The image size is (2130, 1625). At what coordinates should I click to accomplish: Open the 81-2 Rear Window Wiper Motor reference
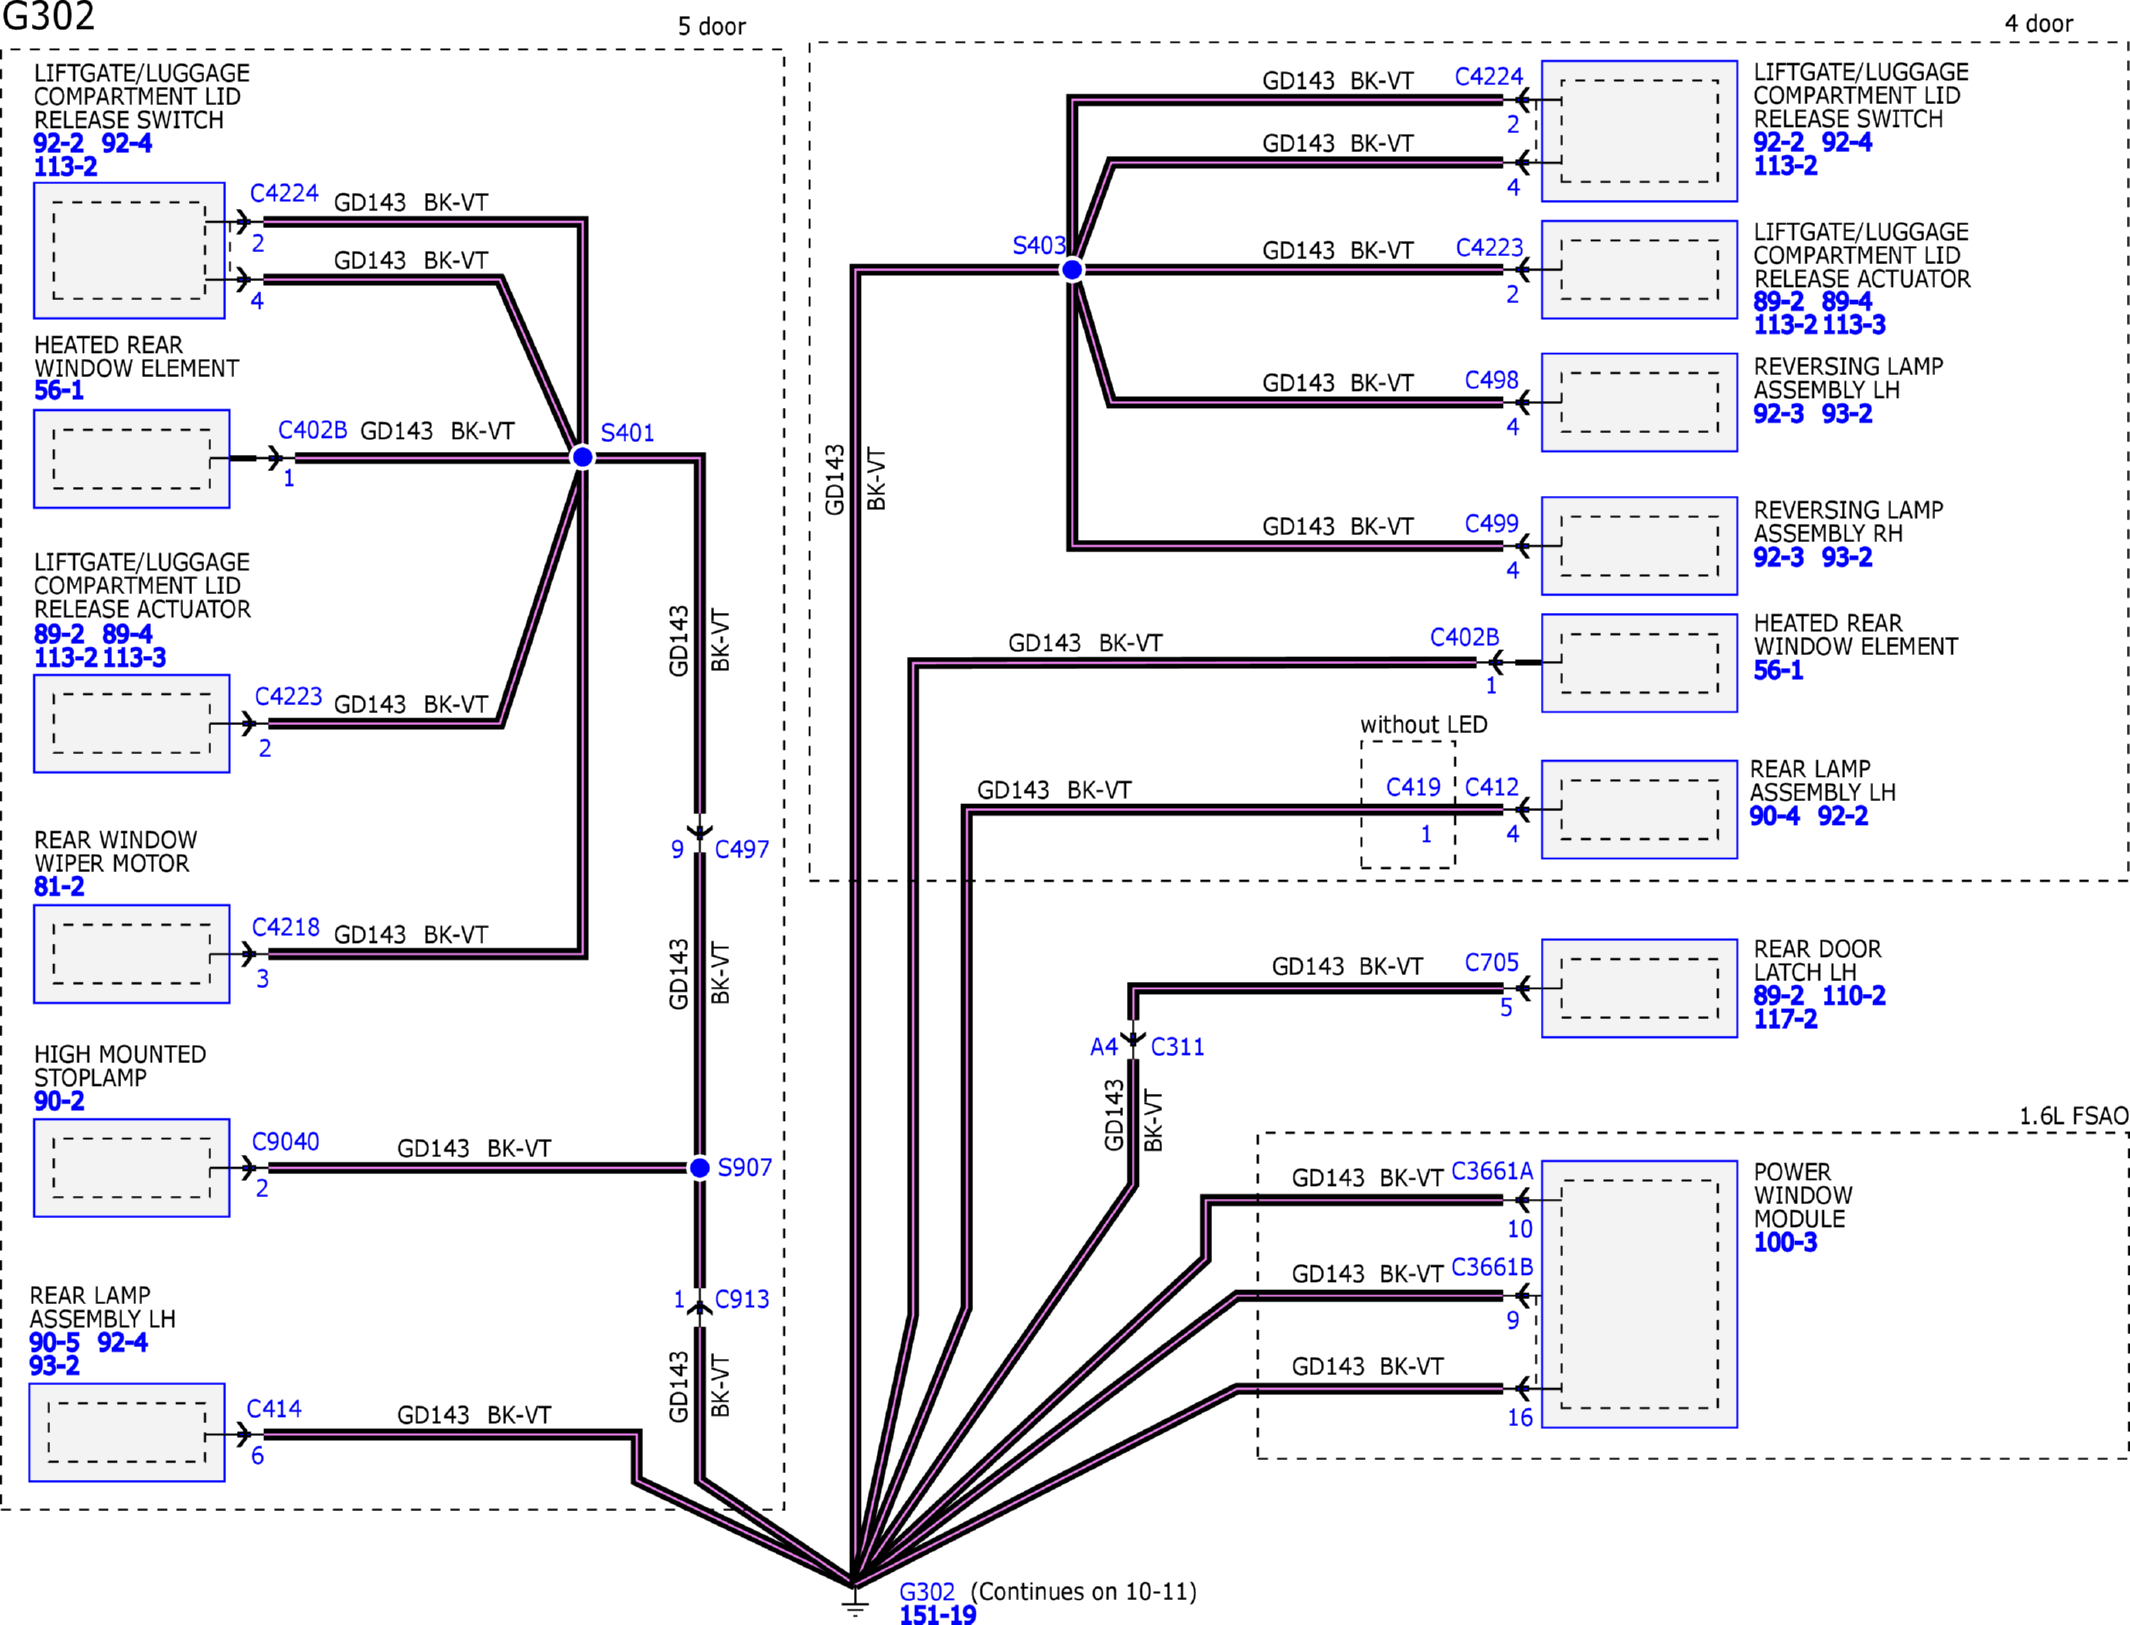(59, 887)
